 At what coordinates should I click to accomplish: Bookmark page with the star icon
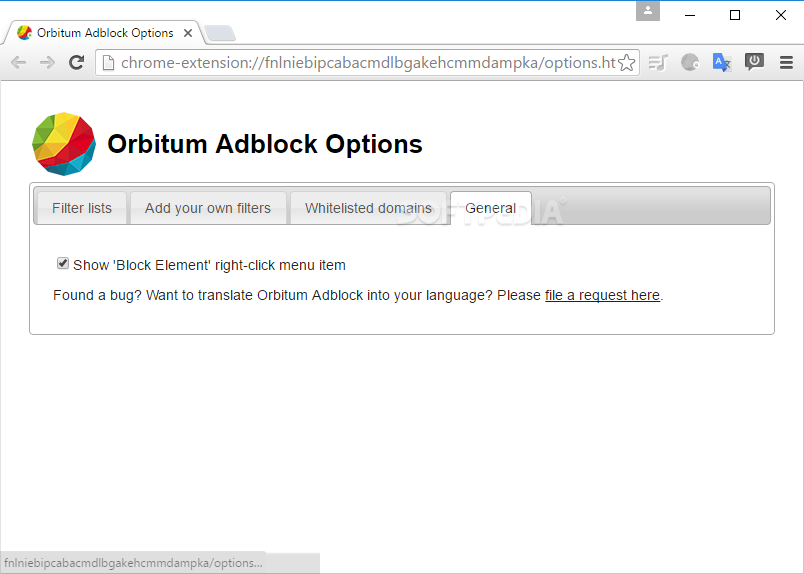[626, 63]
